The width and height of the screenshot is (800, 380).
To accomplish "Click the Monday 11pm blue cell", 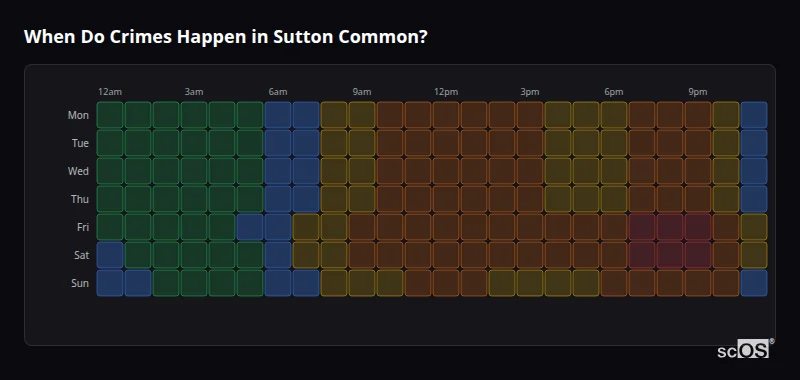I will tap(754, 115).
